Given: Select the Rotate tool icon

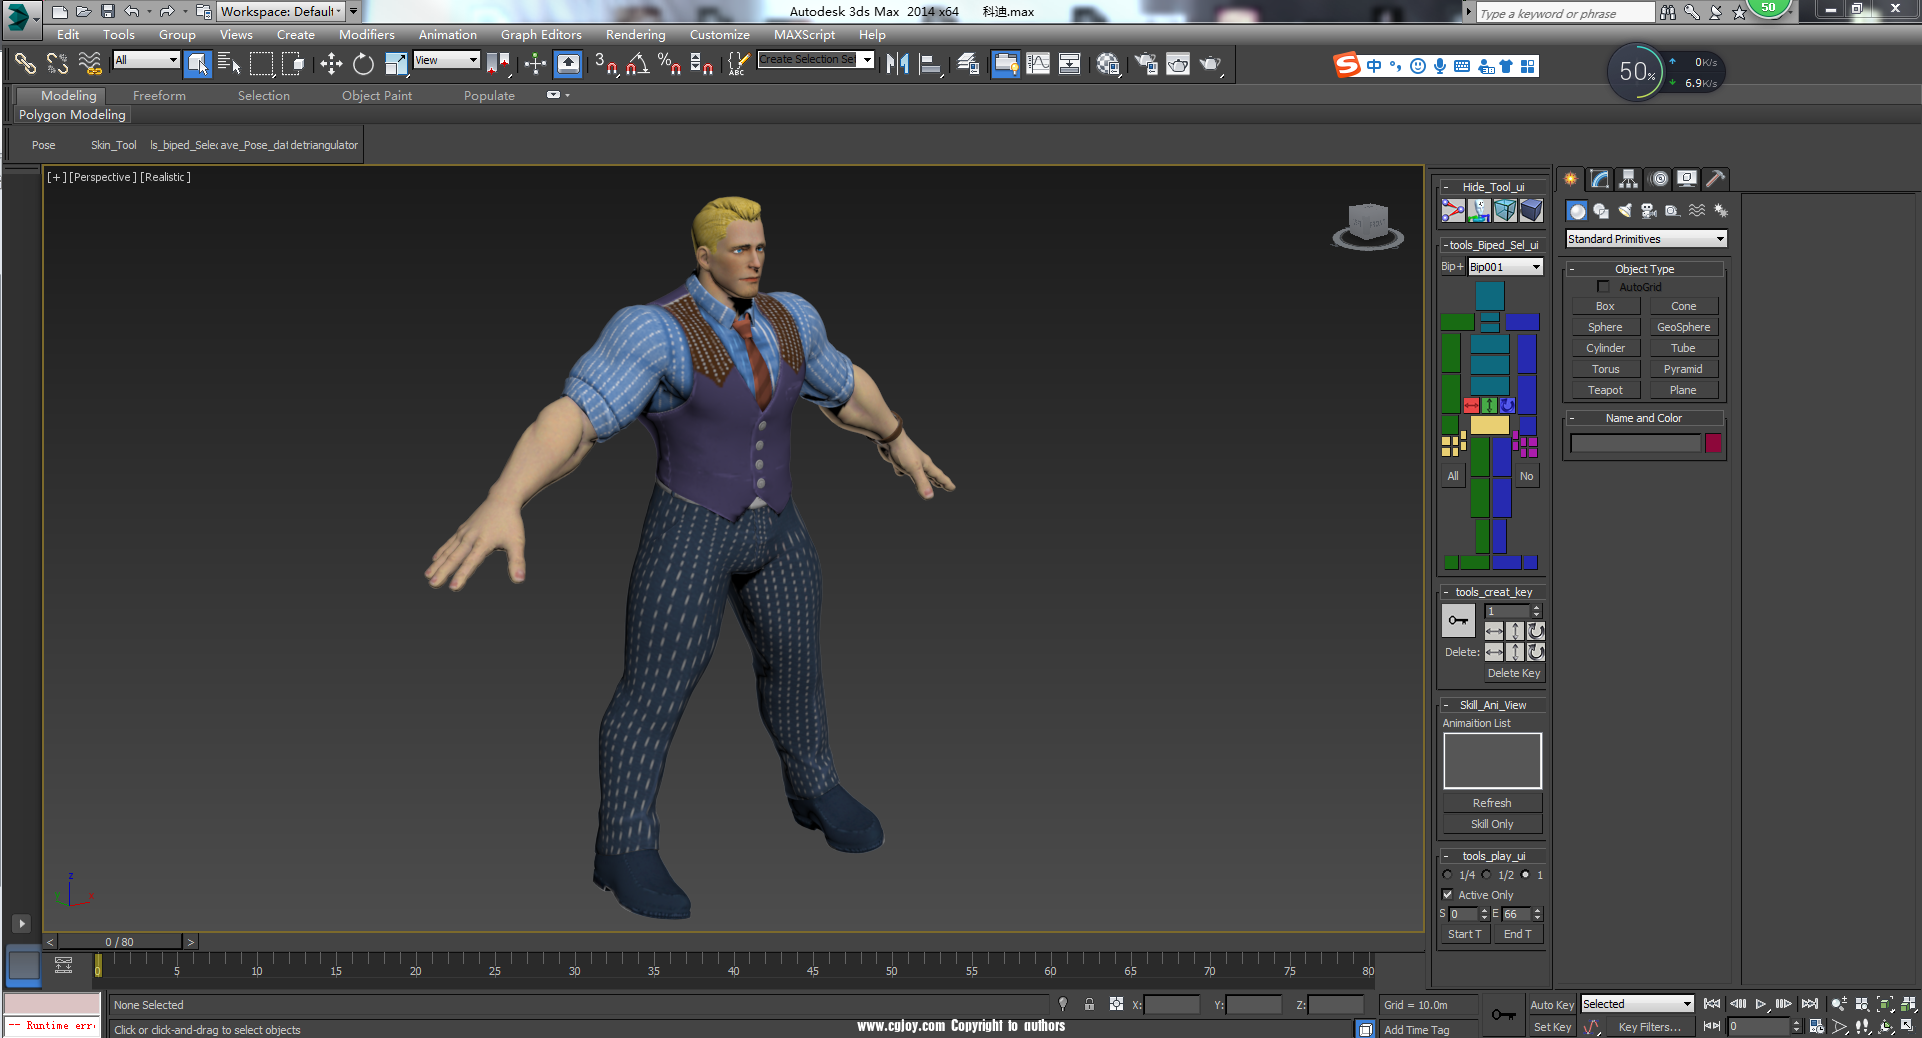Looking at the screenshot, I should click(363, 64).
